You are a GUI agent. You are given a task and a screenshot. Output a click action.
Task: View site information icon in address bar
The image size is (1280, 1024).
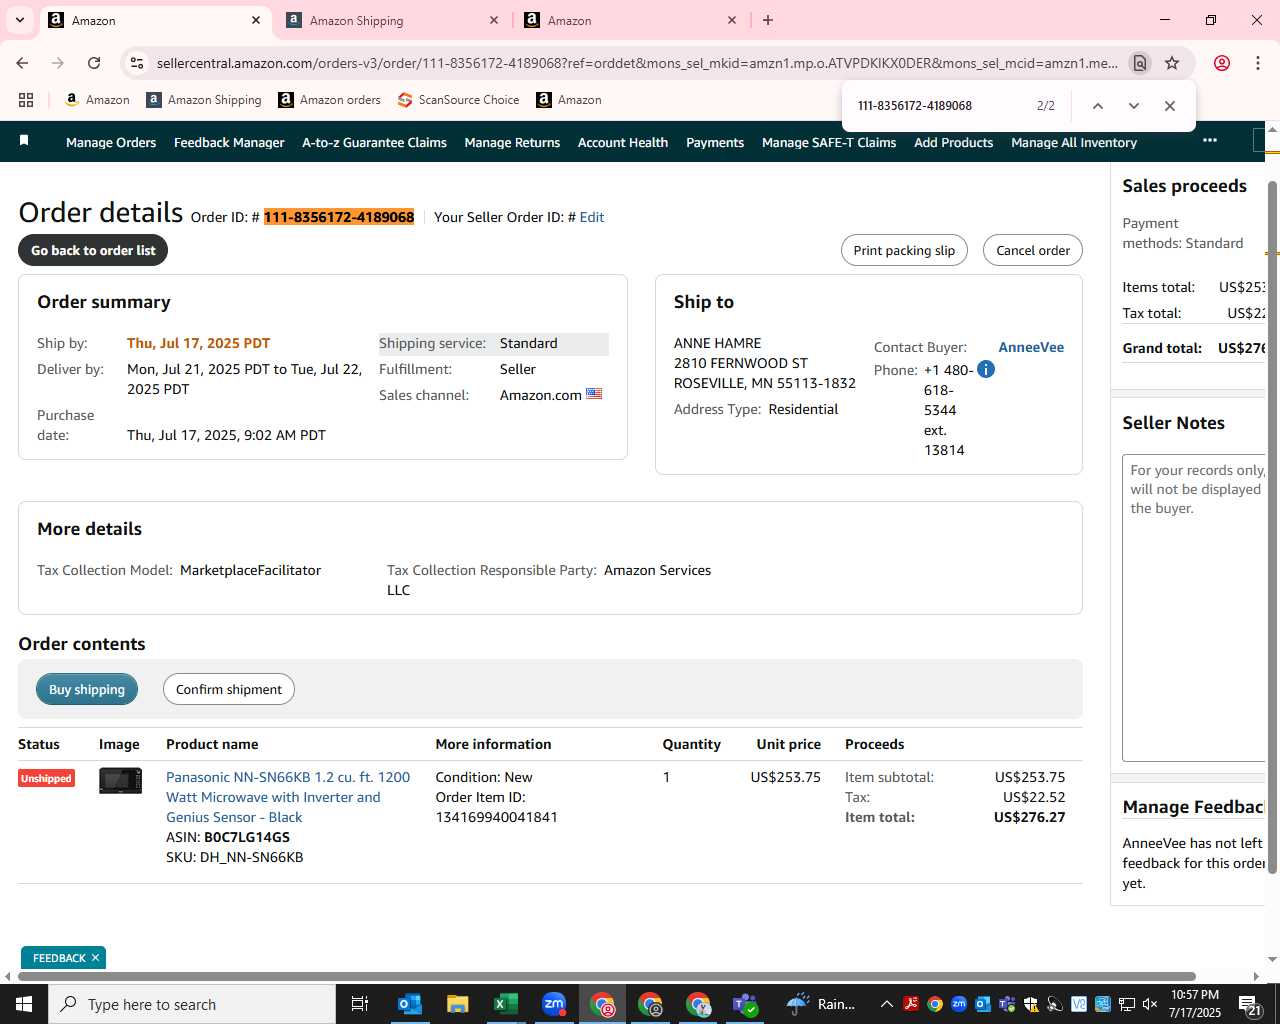pos(137,63)
